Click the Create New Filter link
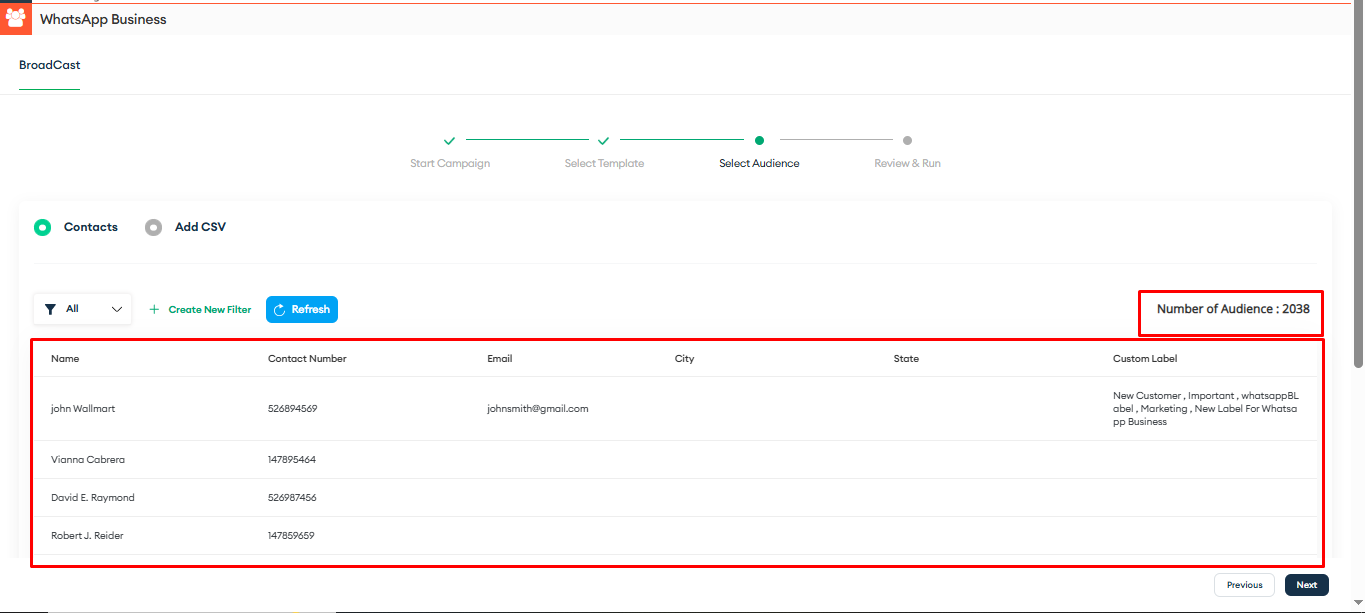The image size is (1365, 613). pyautogui.click(x=210, y=310)
